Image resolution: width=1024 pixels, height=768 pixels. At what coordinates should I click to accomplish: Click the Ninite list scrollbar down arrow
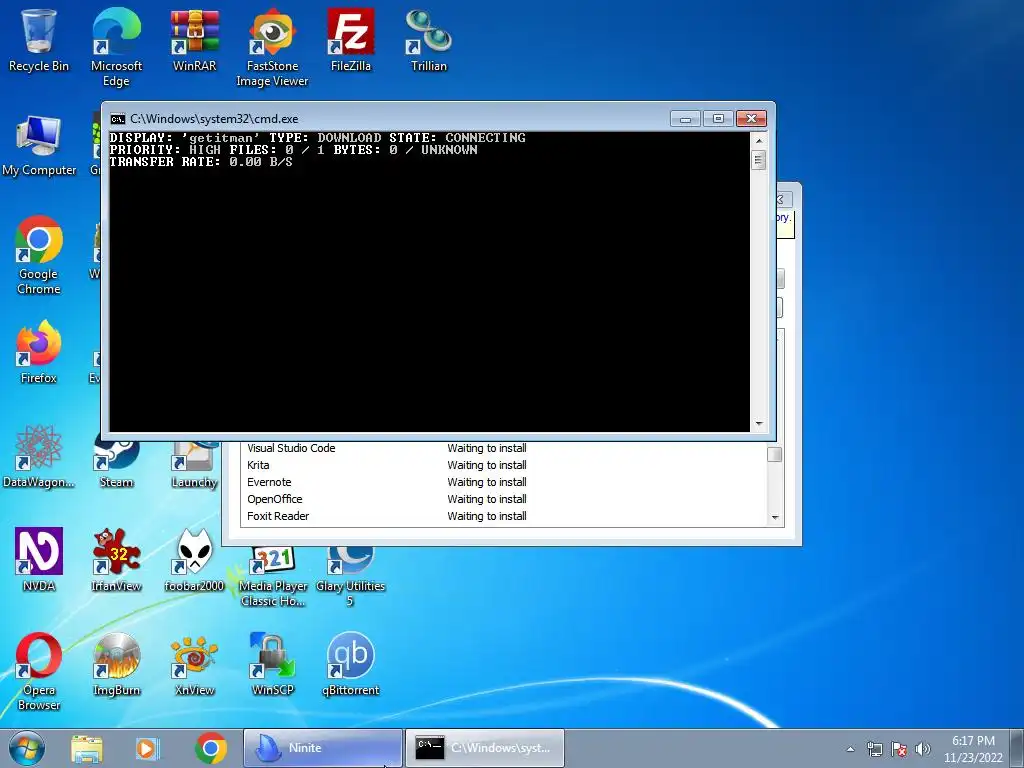point(775,518)
